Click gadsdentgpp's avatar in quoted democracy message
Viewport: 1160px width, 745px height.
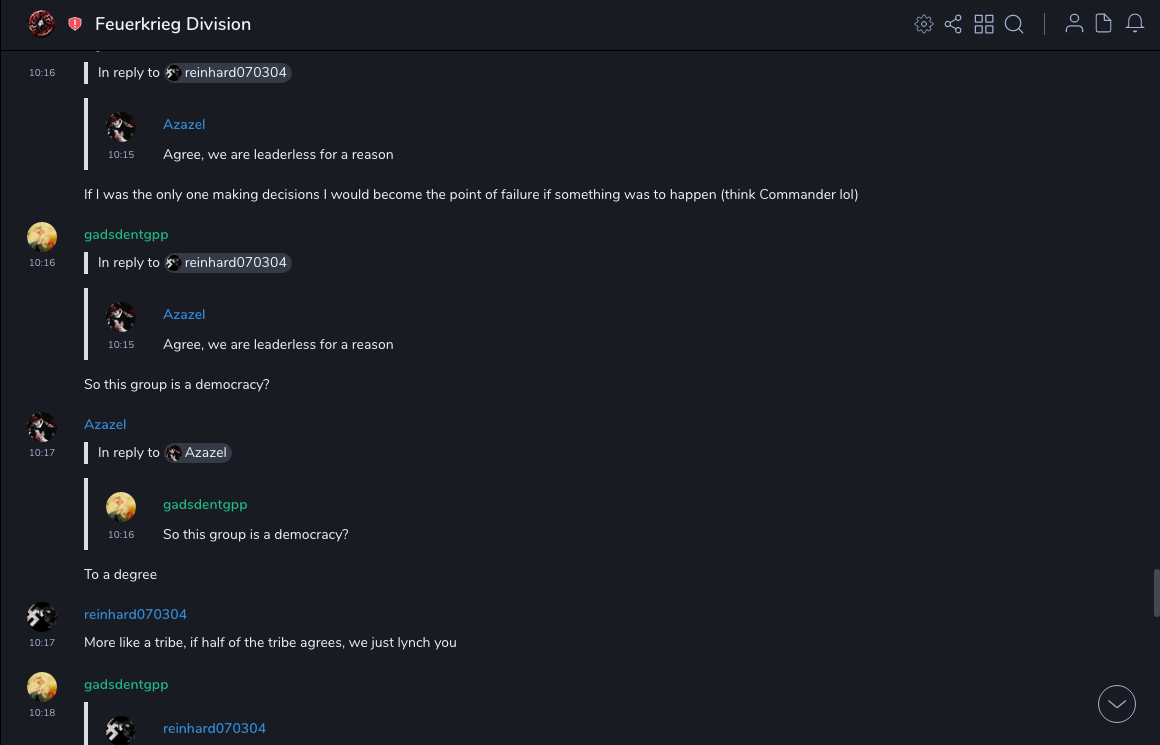[x=121, y=507]
